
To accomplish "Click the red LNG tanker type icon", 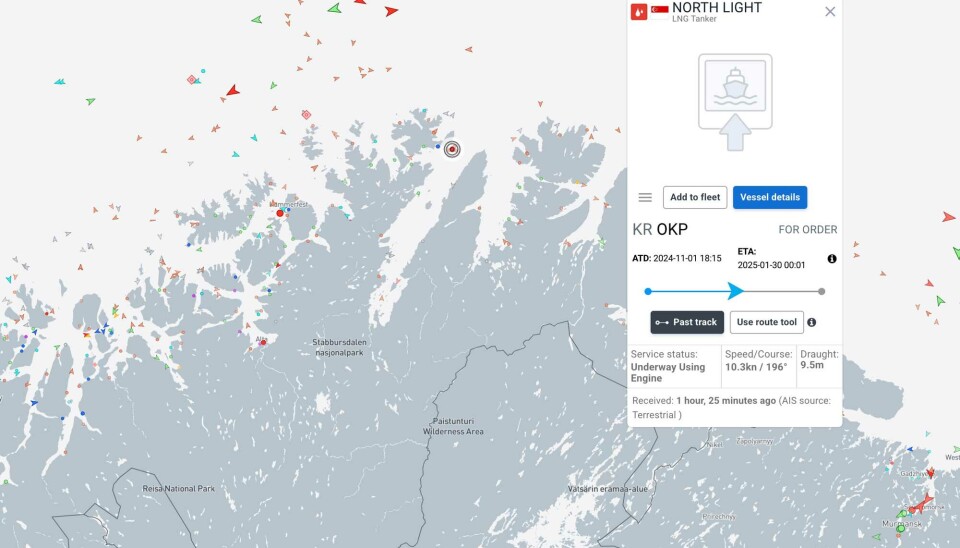I will (639, 12).
